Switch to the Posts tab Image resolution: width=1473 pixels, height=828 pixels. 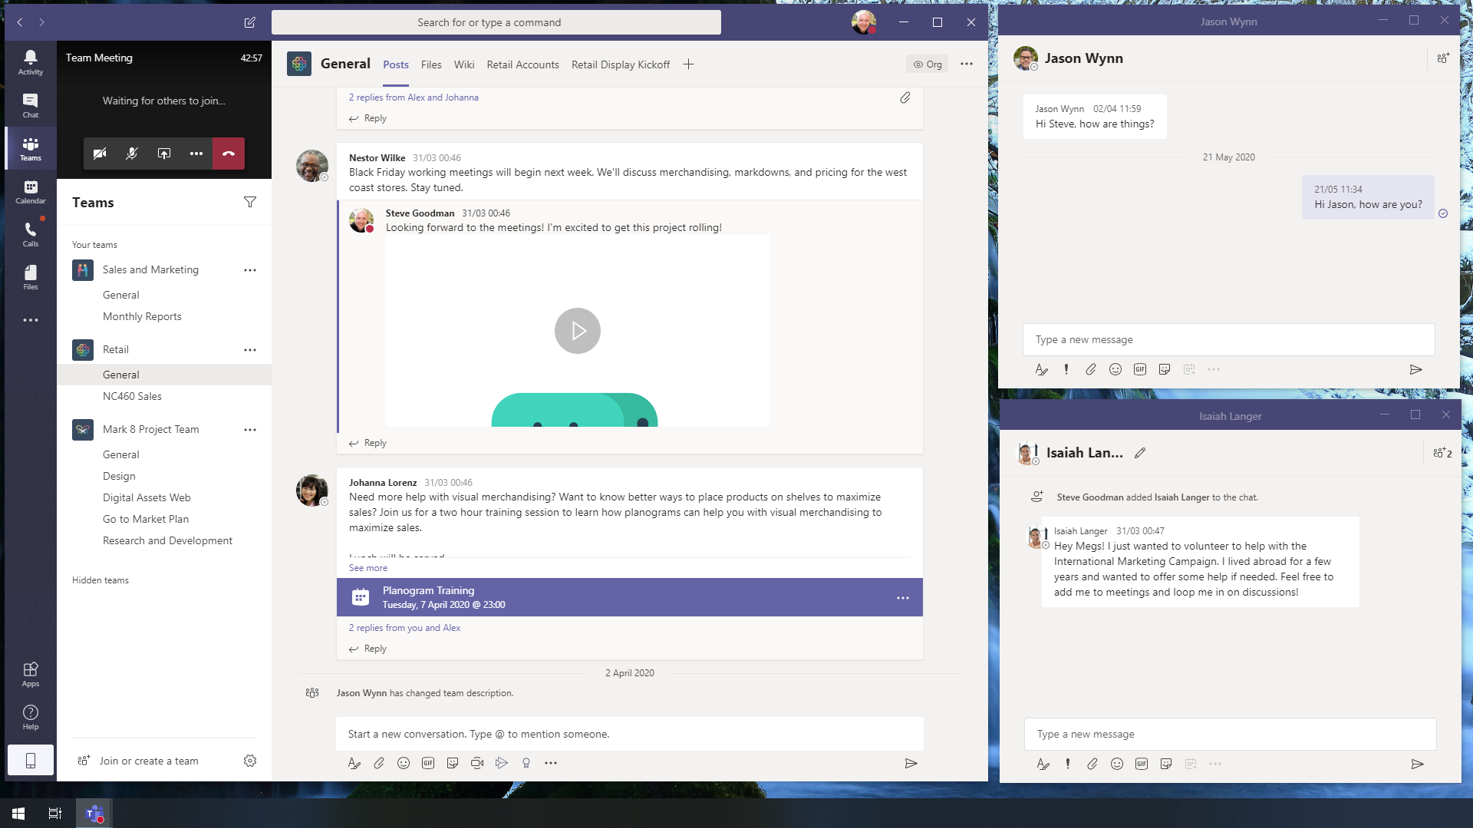396,64
